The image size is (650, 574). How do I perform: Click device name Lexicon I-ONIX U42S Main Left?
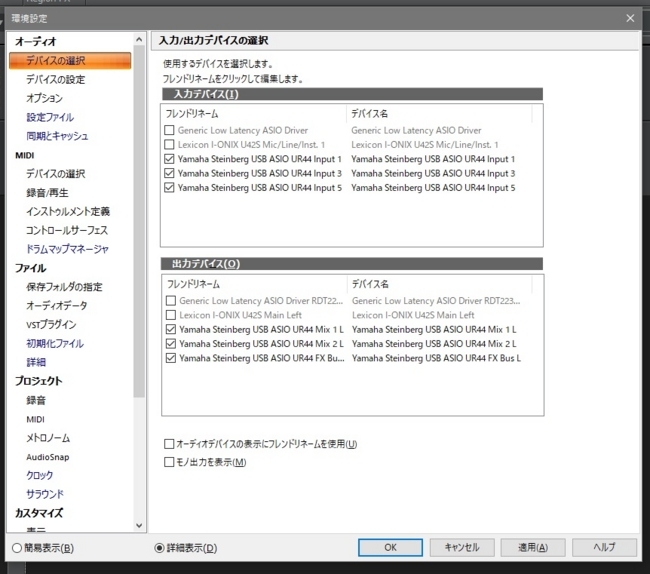tap(413, 315)
